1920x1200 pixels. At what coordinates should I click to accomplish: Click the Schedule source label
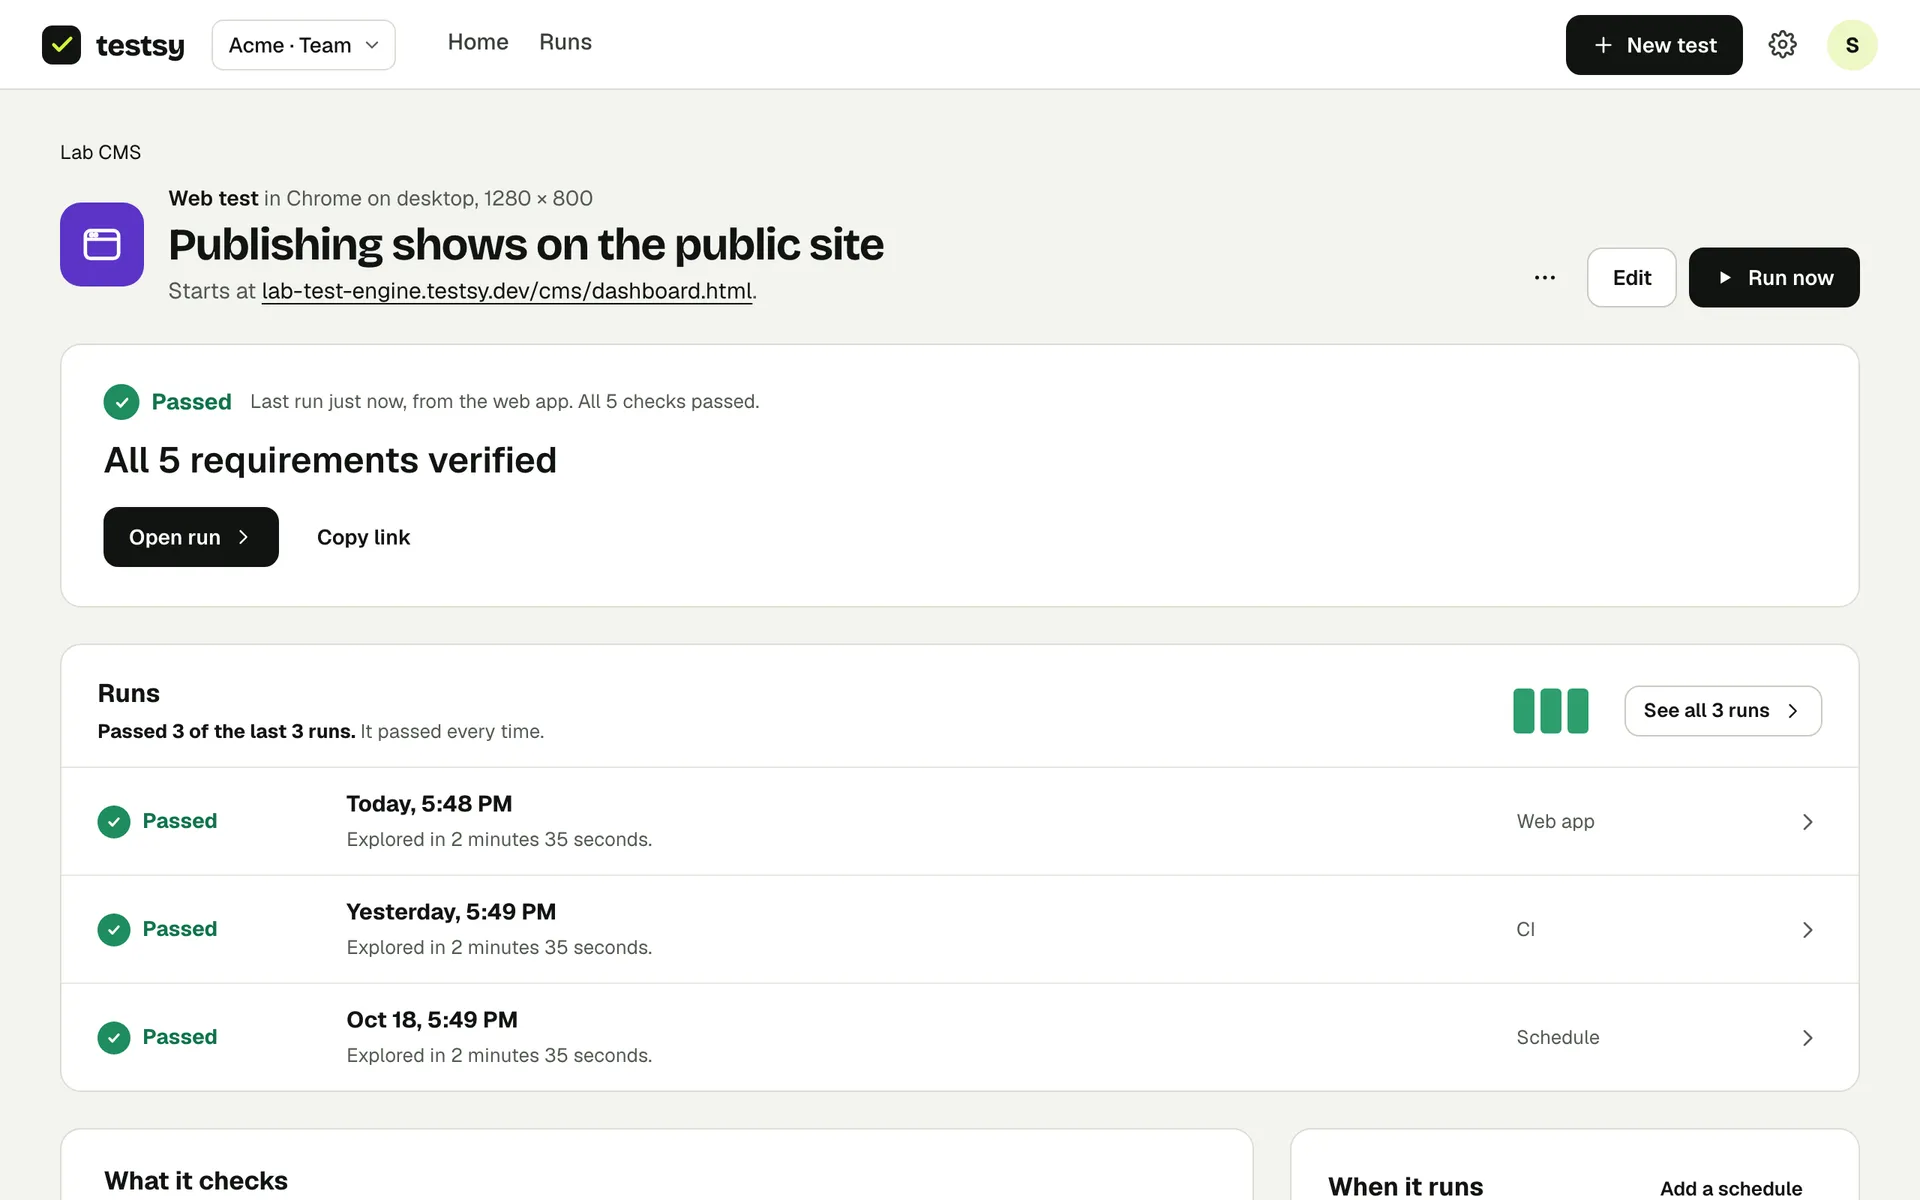click(1558, 1038)
